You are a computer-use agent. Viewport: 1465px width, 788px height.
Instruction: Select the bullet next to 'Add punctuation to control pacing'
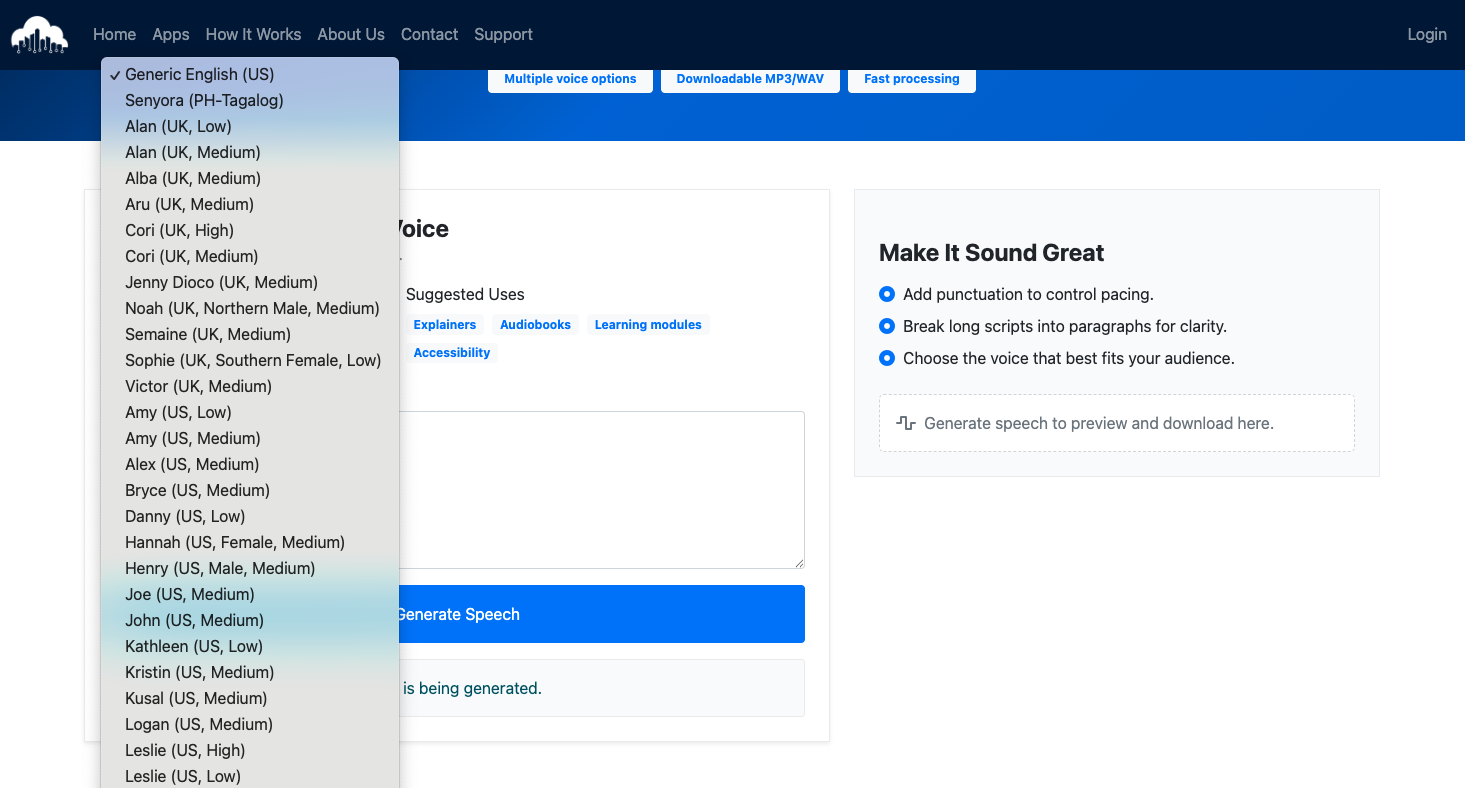click(886, 294)
